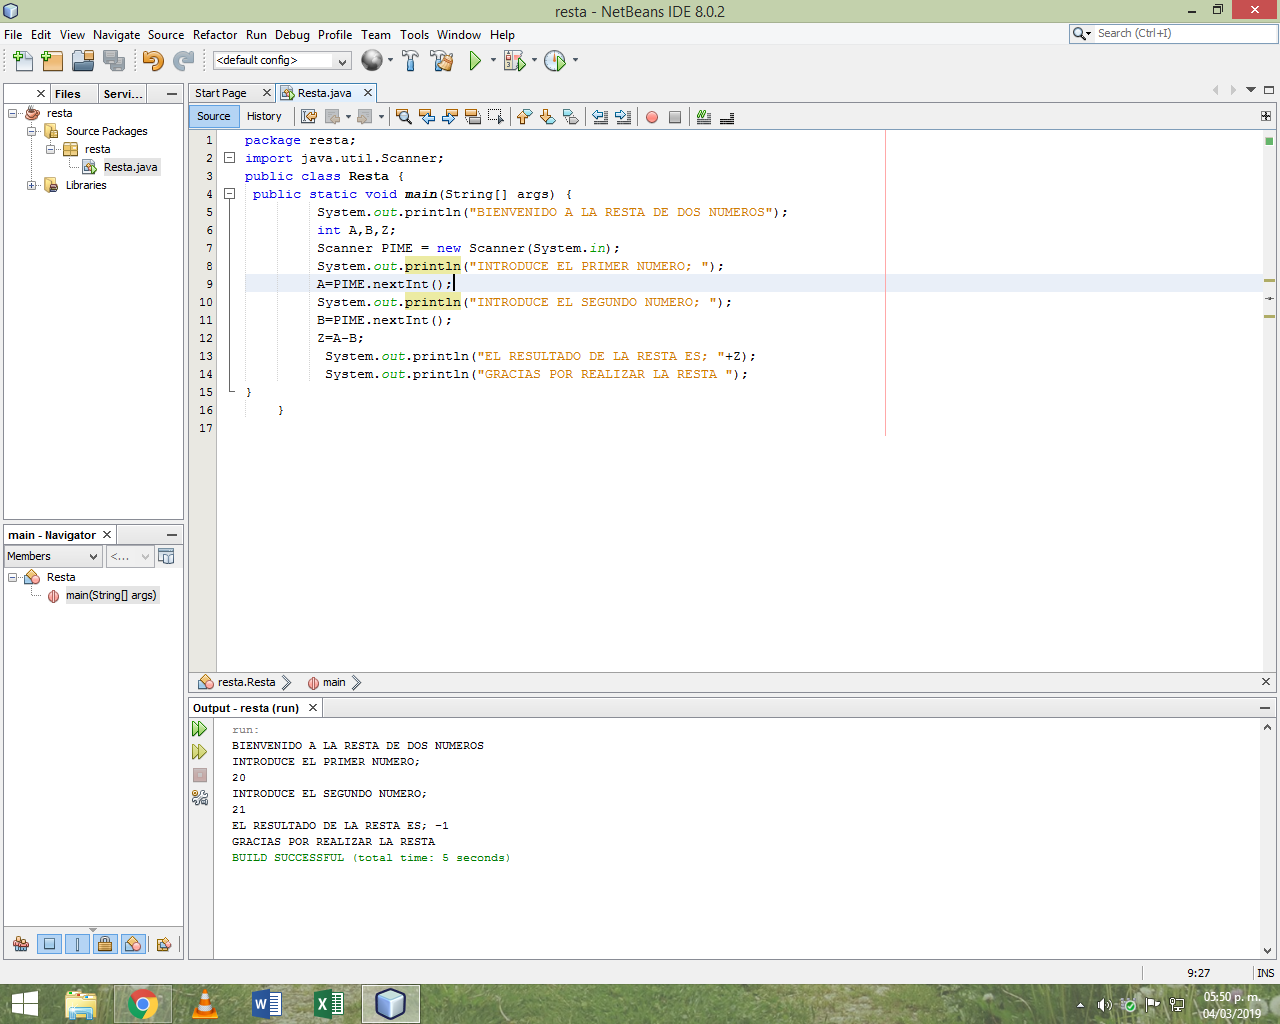The height and width of the screenshot is (1024, 1280).
Task: Click Save All in the toolbar
Action: tap(115, 60)
